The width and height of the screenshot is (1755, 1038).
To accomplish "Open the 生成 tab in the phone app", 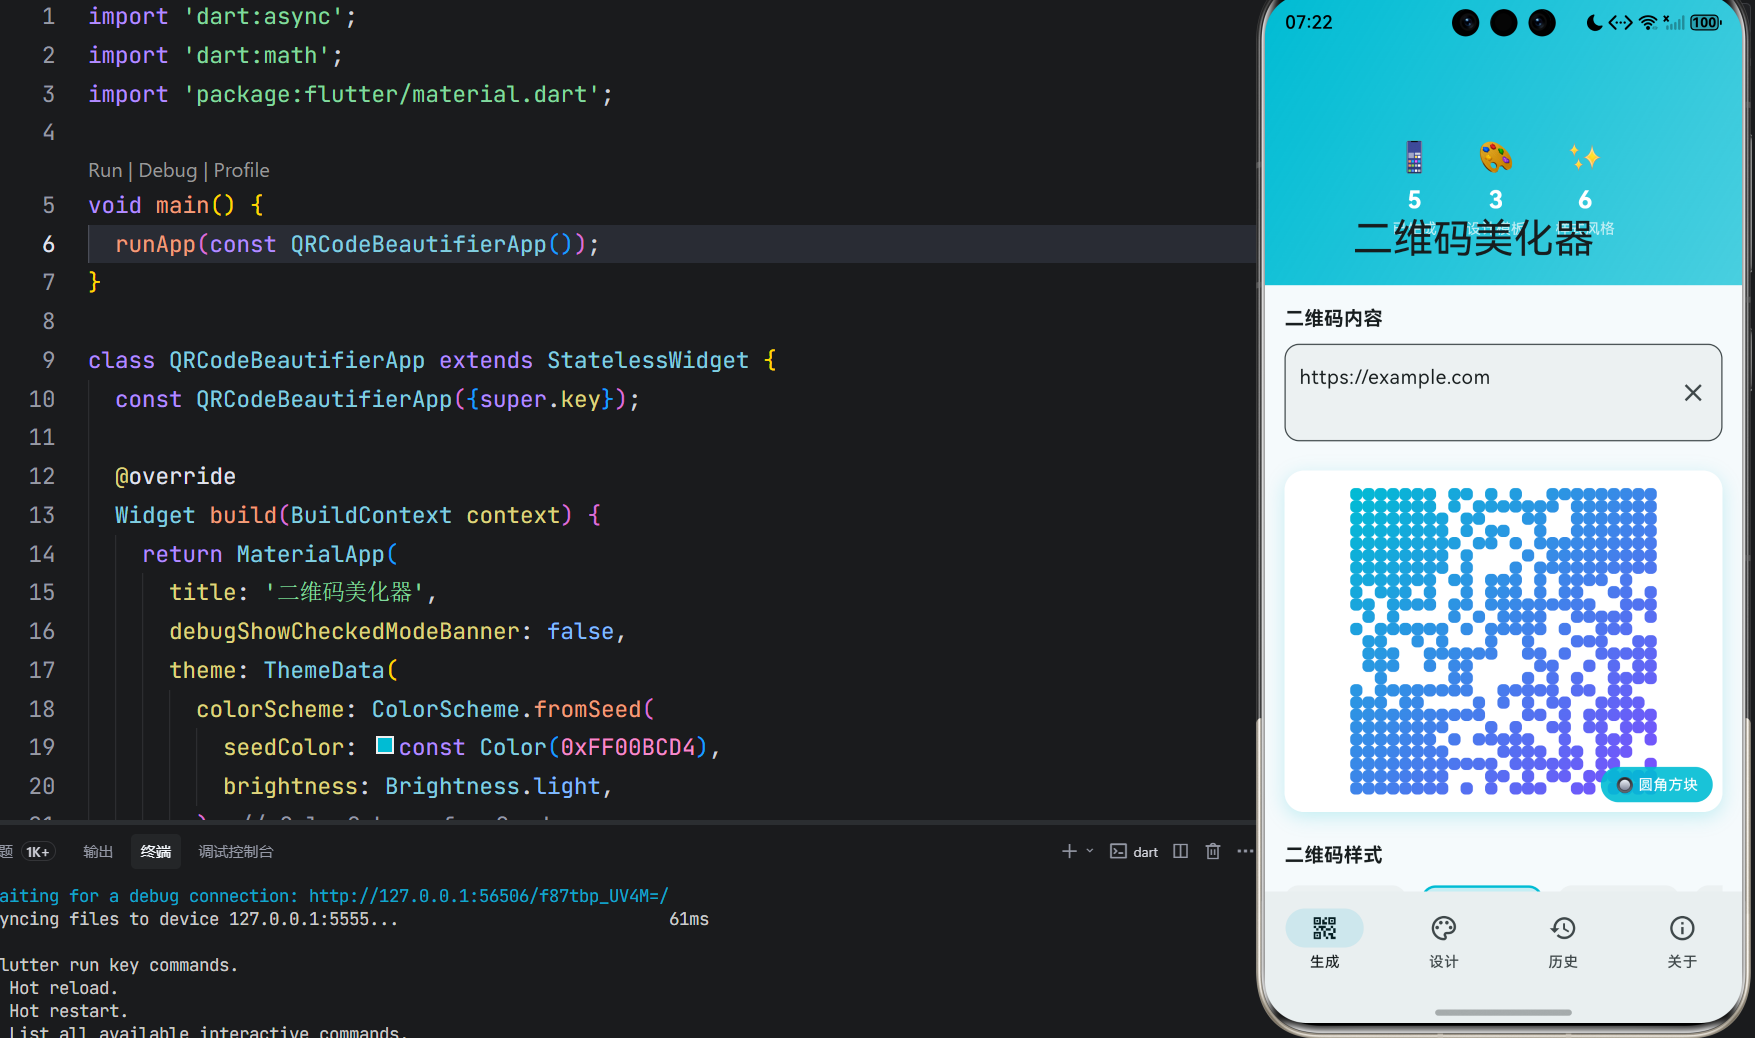I will pyautogui.click(x=1324, y=940).
